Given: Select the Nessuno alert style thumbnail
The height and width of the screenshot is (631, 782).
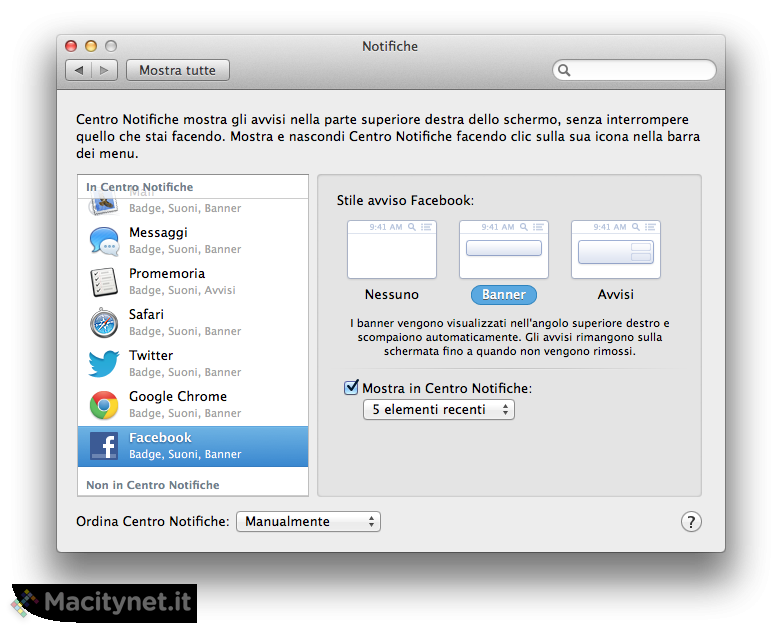Looking at the screenshot, I should 392,249.
